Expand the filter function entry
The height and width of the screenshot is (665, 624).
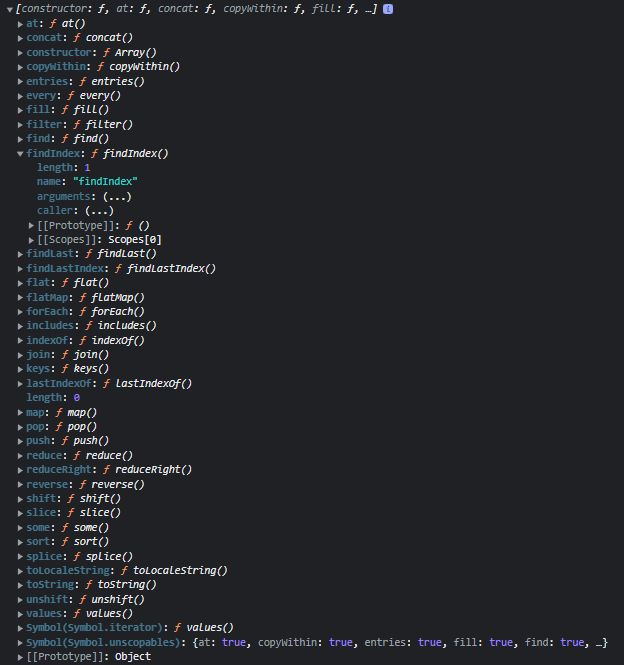(20, 125)
